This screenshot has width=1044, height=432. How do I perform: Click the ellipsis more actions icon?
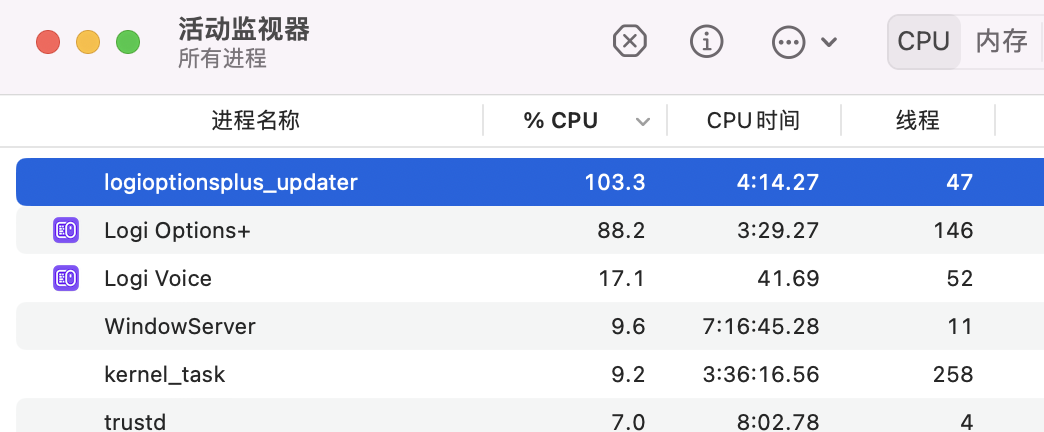pos(788,41)
